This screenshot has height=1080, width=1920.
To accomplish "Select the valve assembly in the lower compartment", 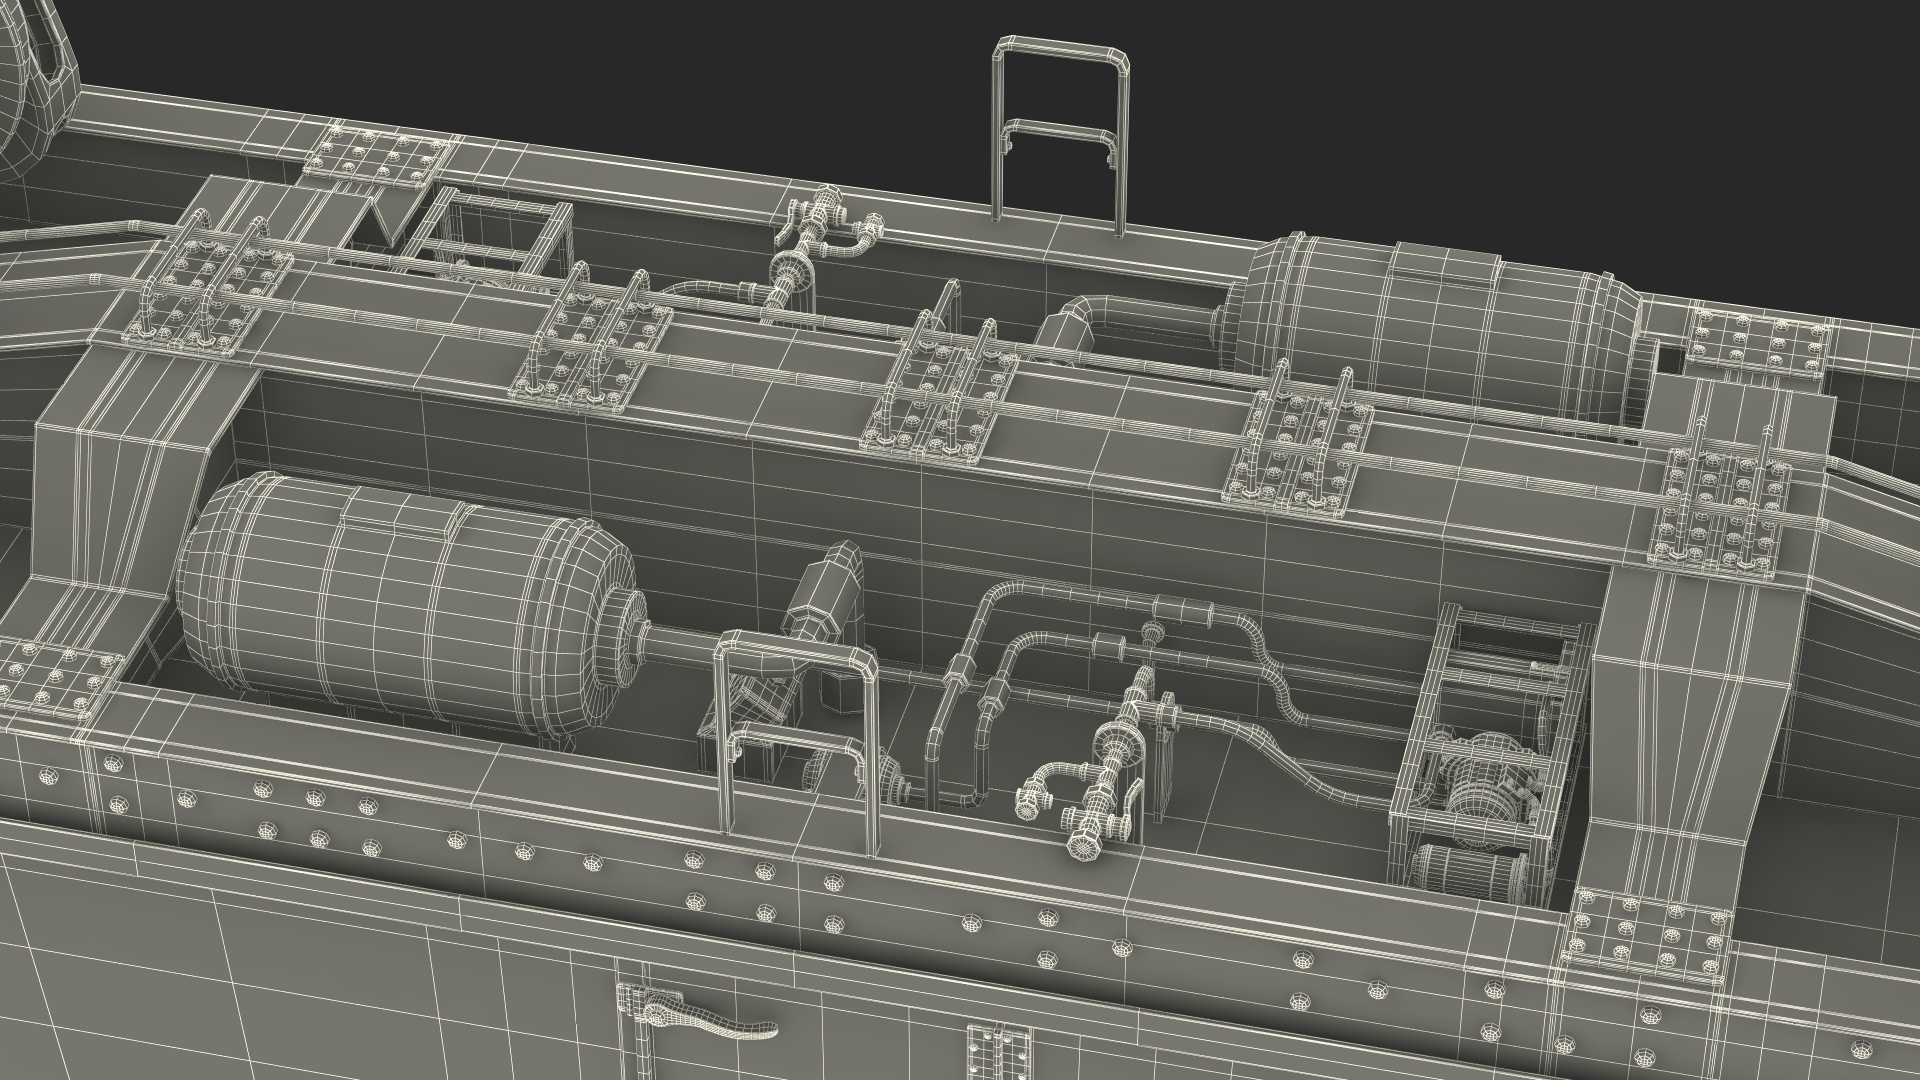I will coord(1110,770).
